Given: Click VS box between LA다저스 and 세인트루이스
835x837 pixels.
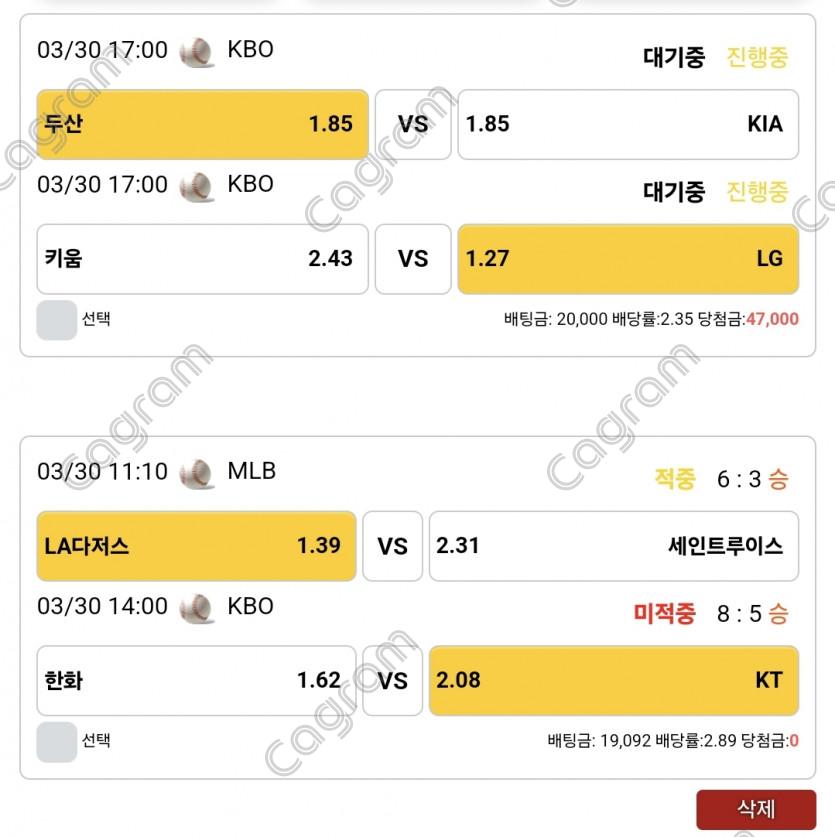Looking at the screenshot, I should pos(392,546).
